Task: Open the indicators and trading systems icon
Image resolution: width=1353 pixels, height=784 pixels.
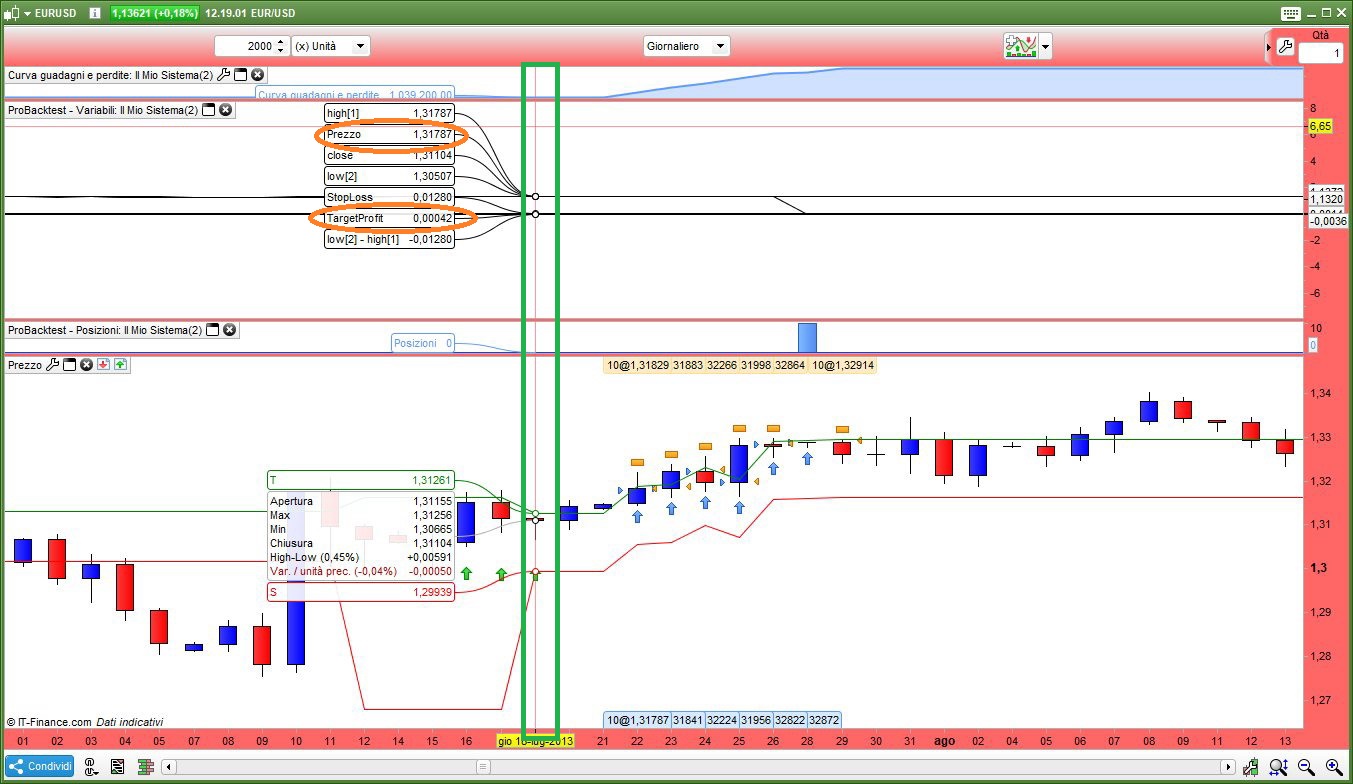Action: click(1019, 46)
